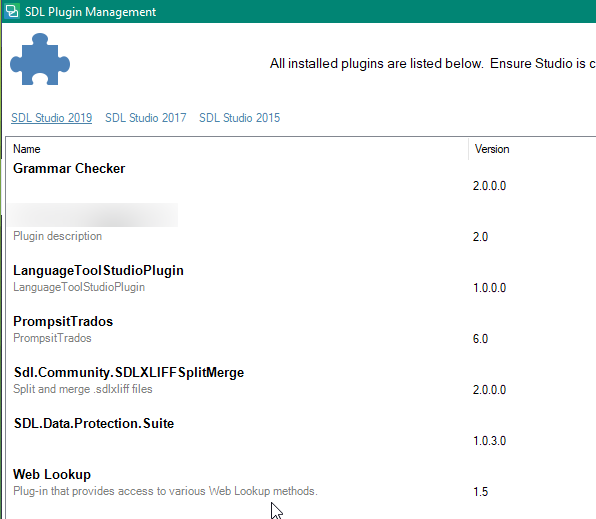Click the grey PrompsitTrados description line
Viewport: 596px width, 519px height.
(x=52, y=338)
